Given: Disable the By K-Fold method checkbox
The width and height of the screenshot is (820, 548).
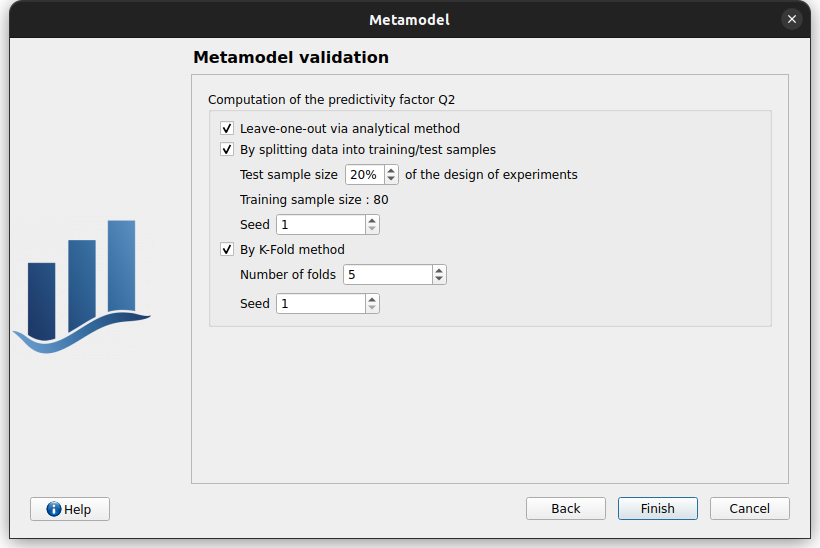Looking at the screenshot, I should 227,250.
